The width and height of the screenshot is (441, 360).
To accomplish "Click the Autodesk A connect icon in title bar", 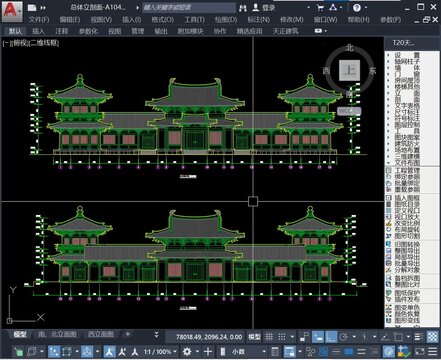I will coord(333,7).
